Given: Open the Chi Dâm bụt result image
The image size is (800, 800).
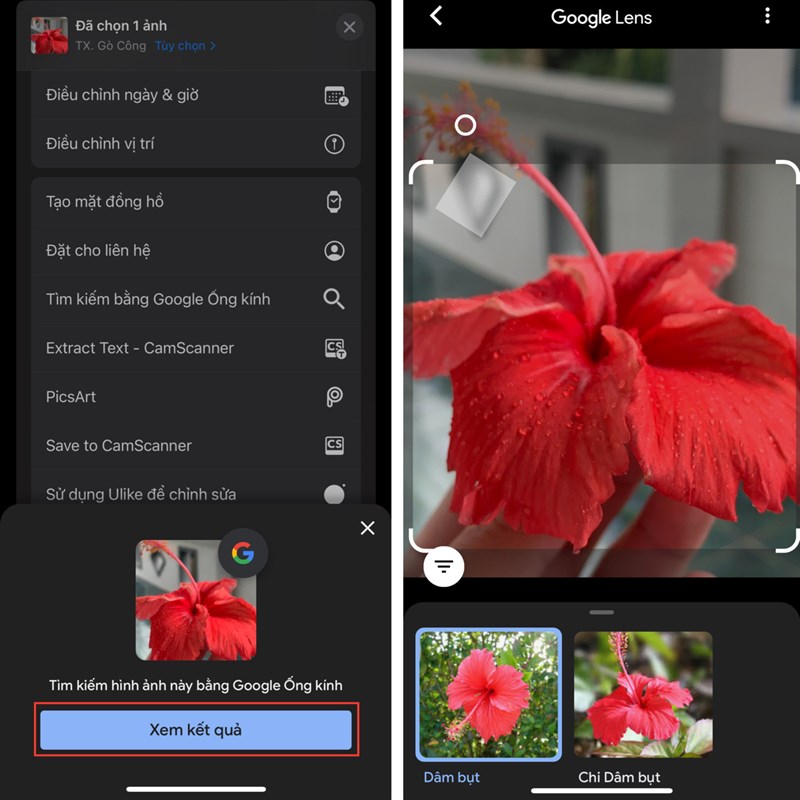Looking at the screenshot, I should 643,694.
